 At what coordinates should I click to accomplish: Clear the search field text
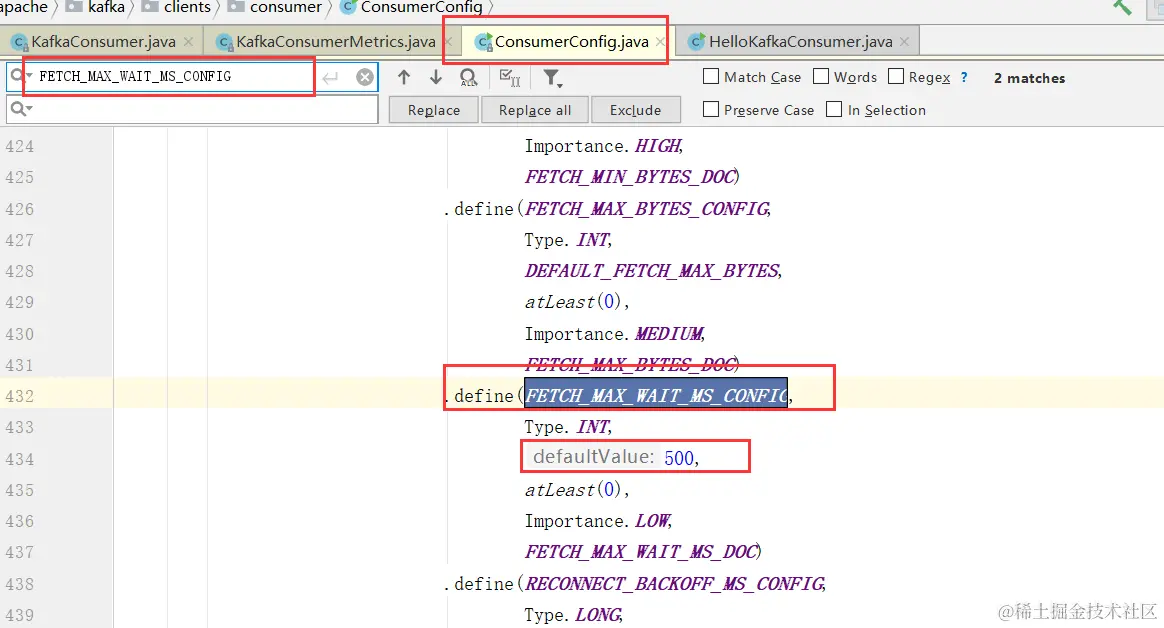364,76
